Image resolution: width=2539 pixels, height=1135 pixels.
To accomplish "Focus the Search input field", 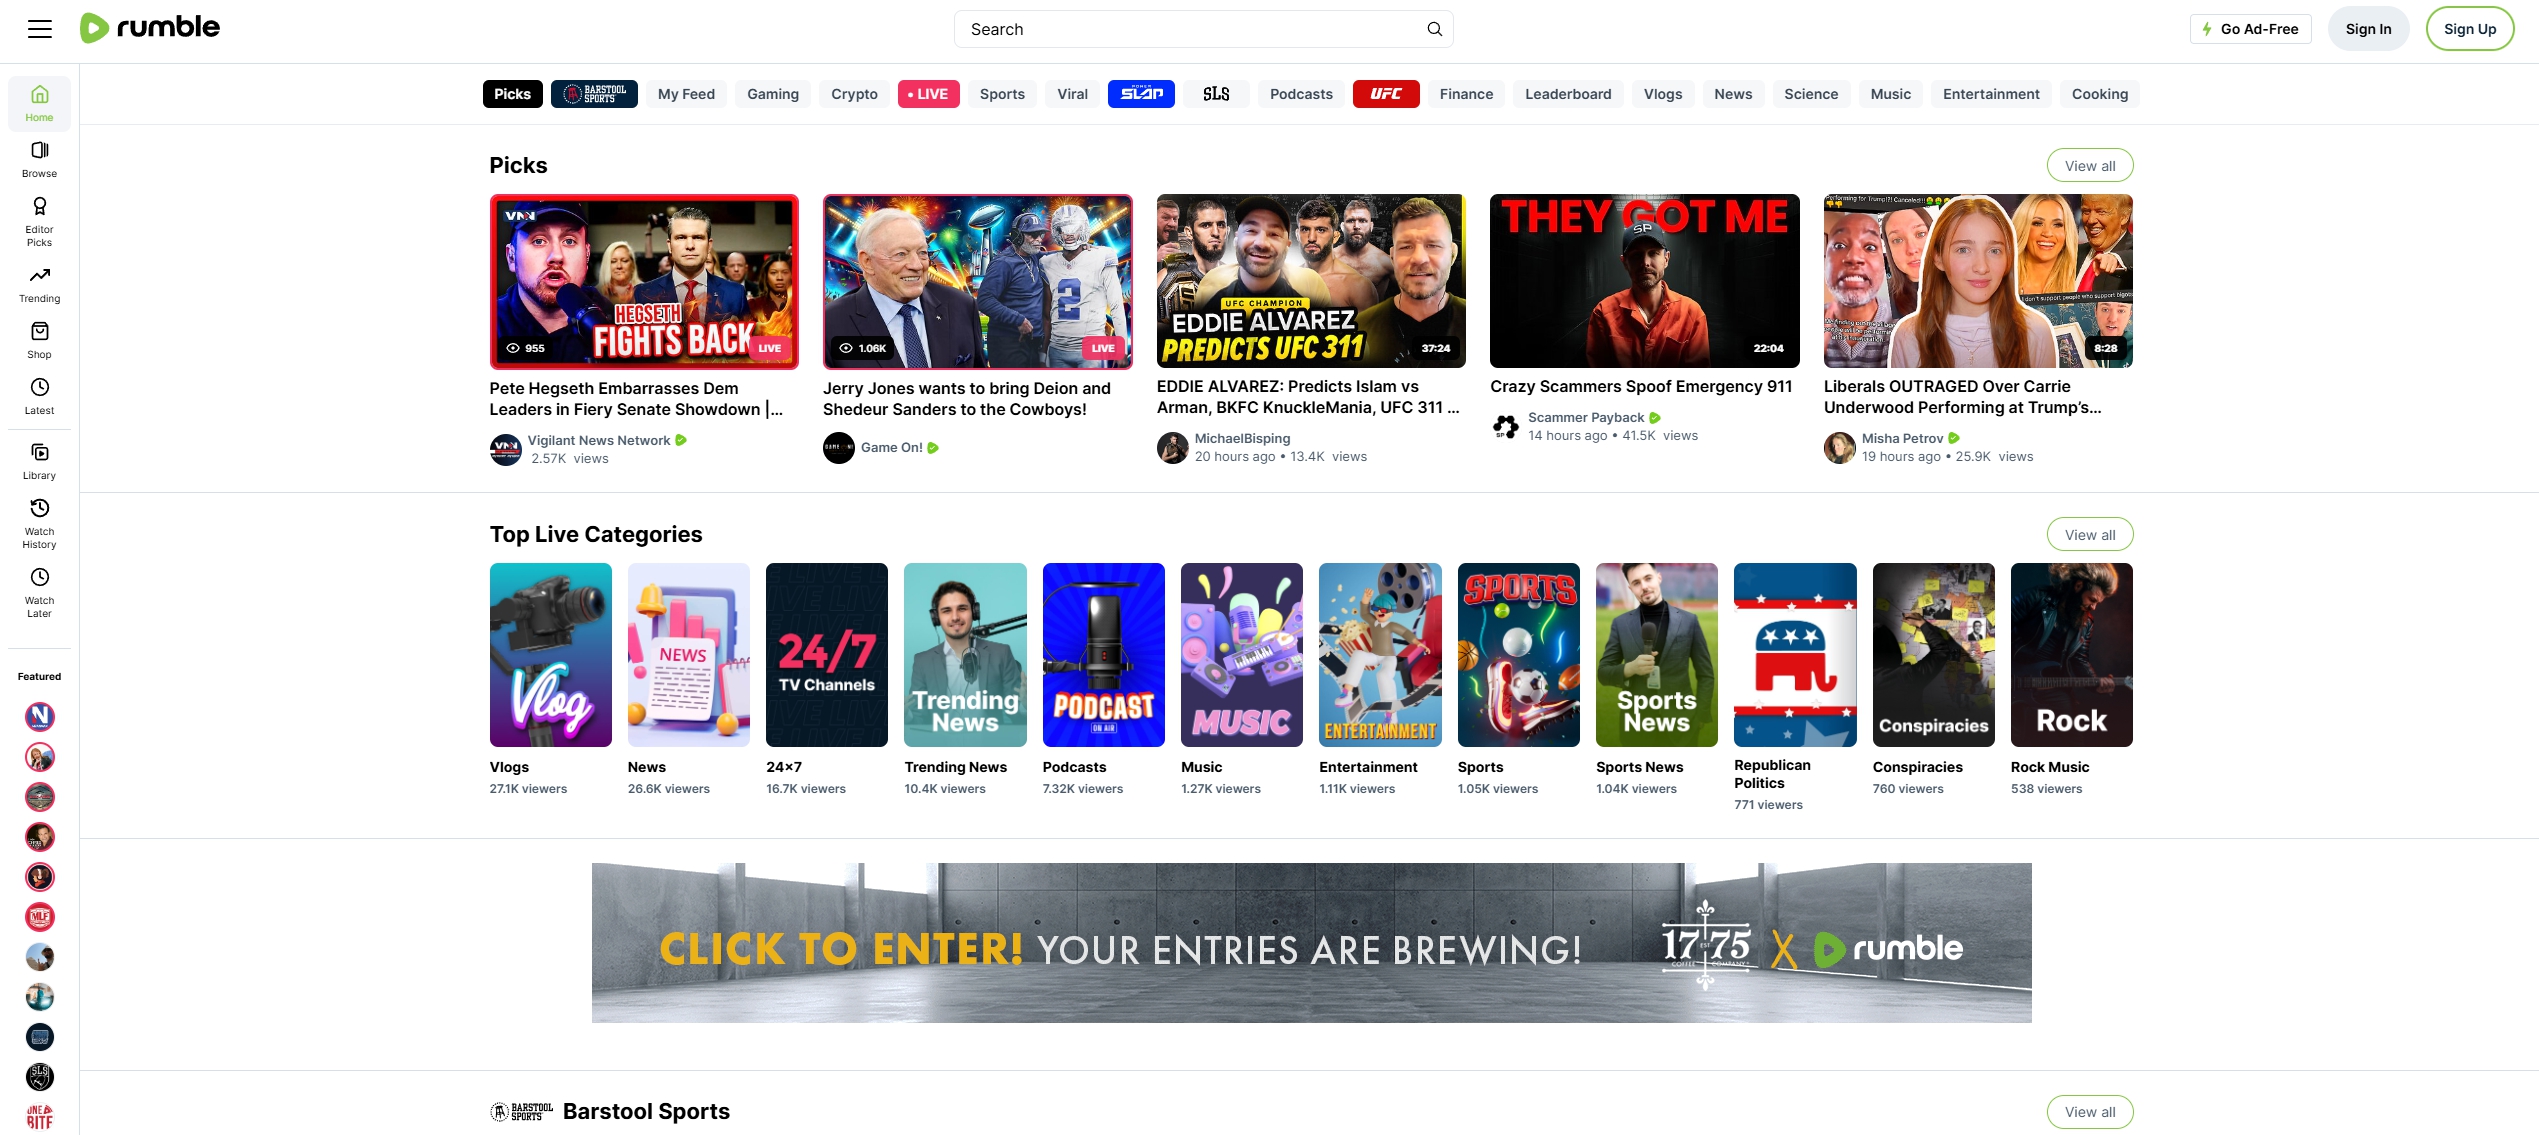I will 1190,29.
